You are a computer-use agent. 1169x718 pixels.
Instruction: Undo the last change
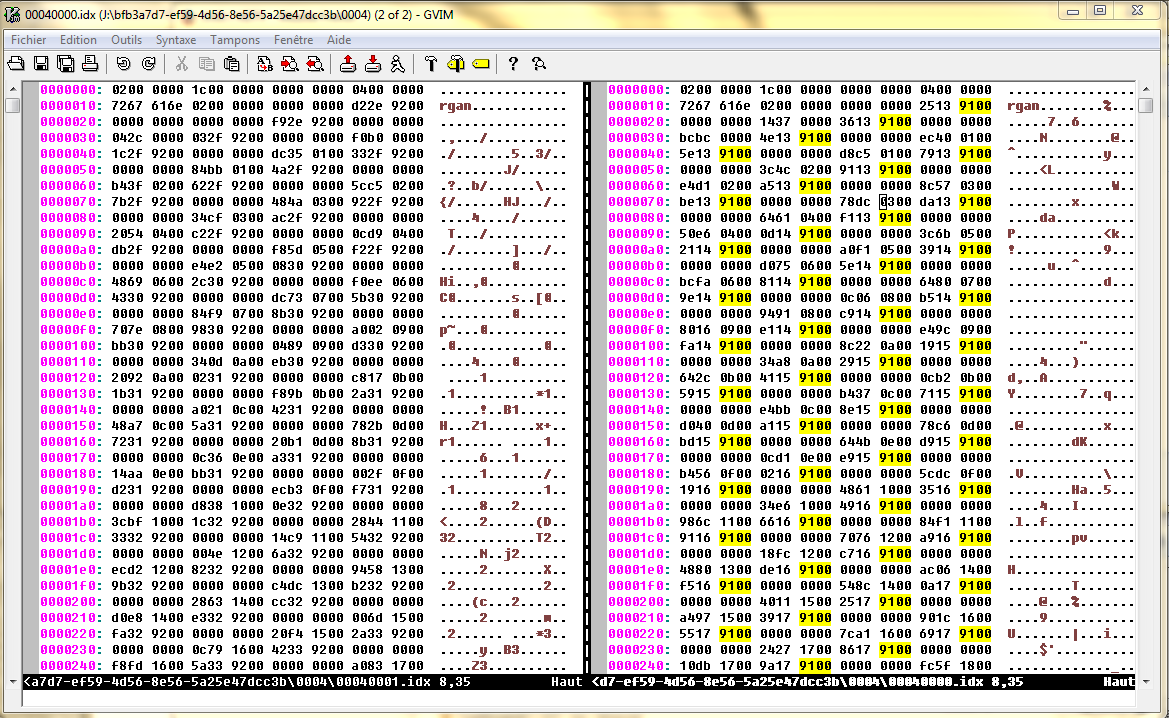coord(124,64)
